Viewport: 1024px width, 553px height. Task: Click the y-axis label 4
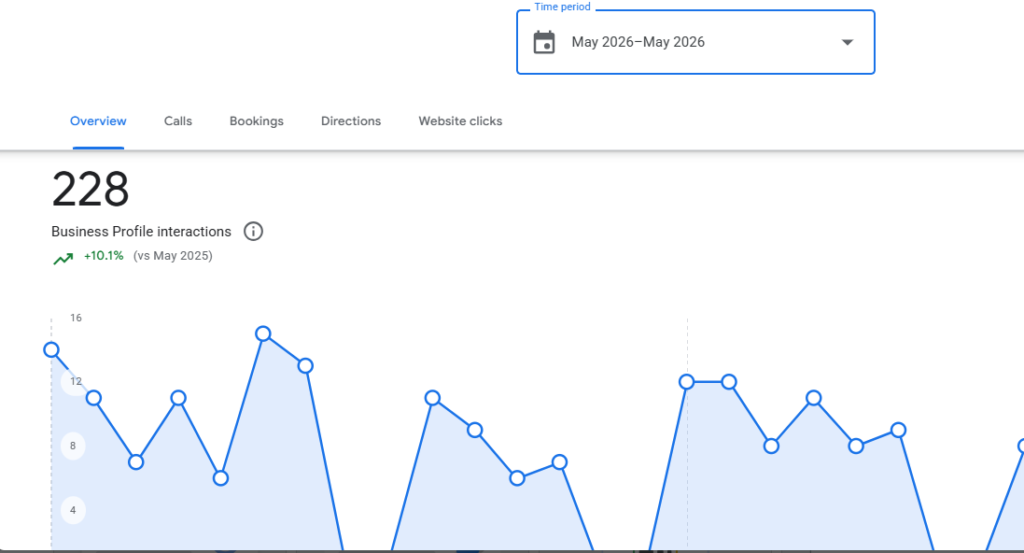pos(72,510)
